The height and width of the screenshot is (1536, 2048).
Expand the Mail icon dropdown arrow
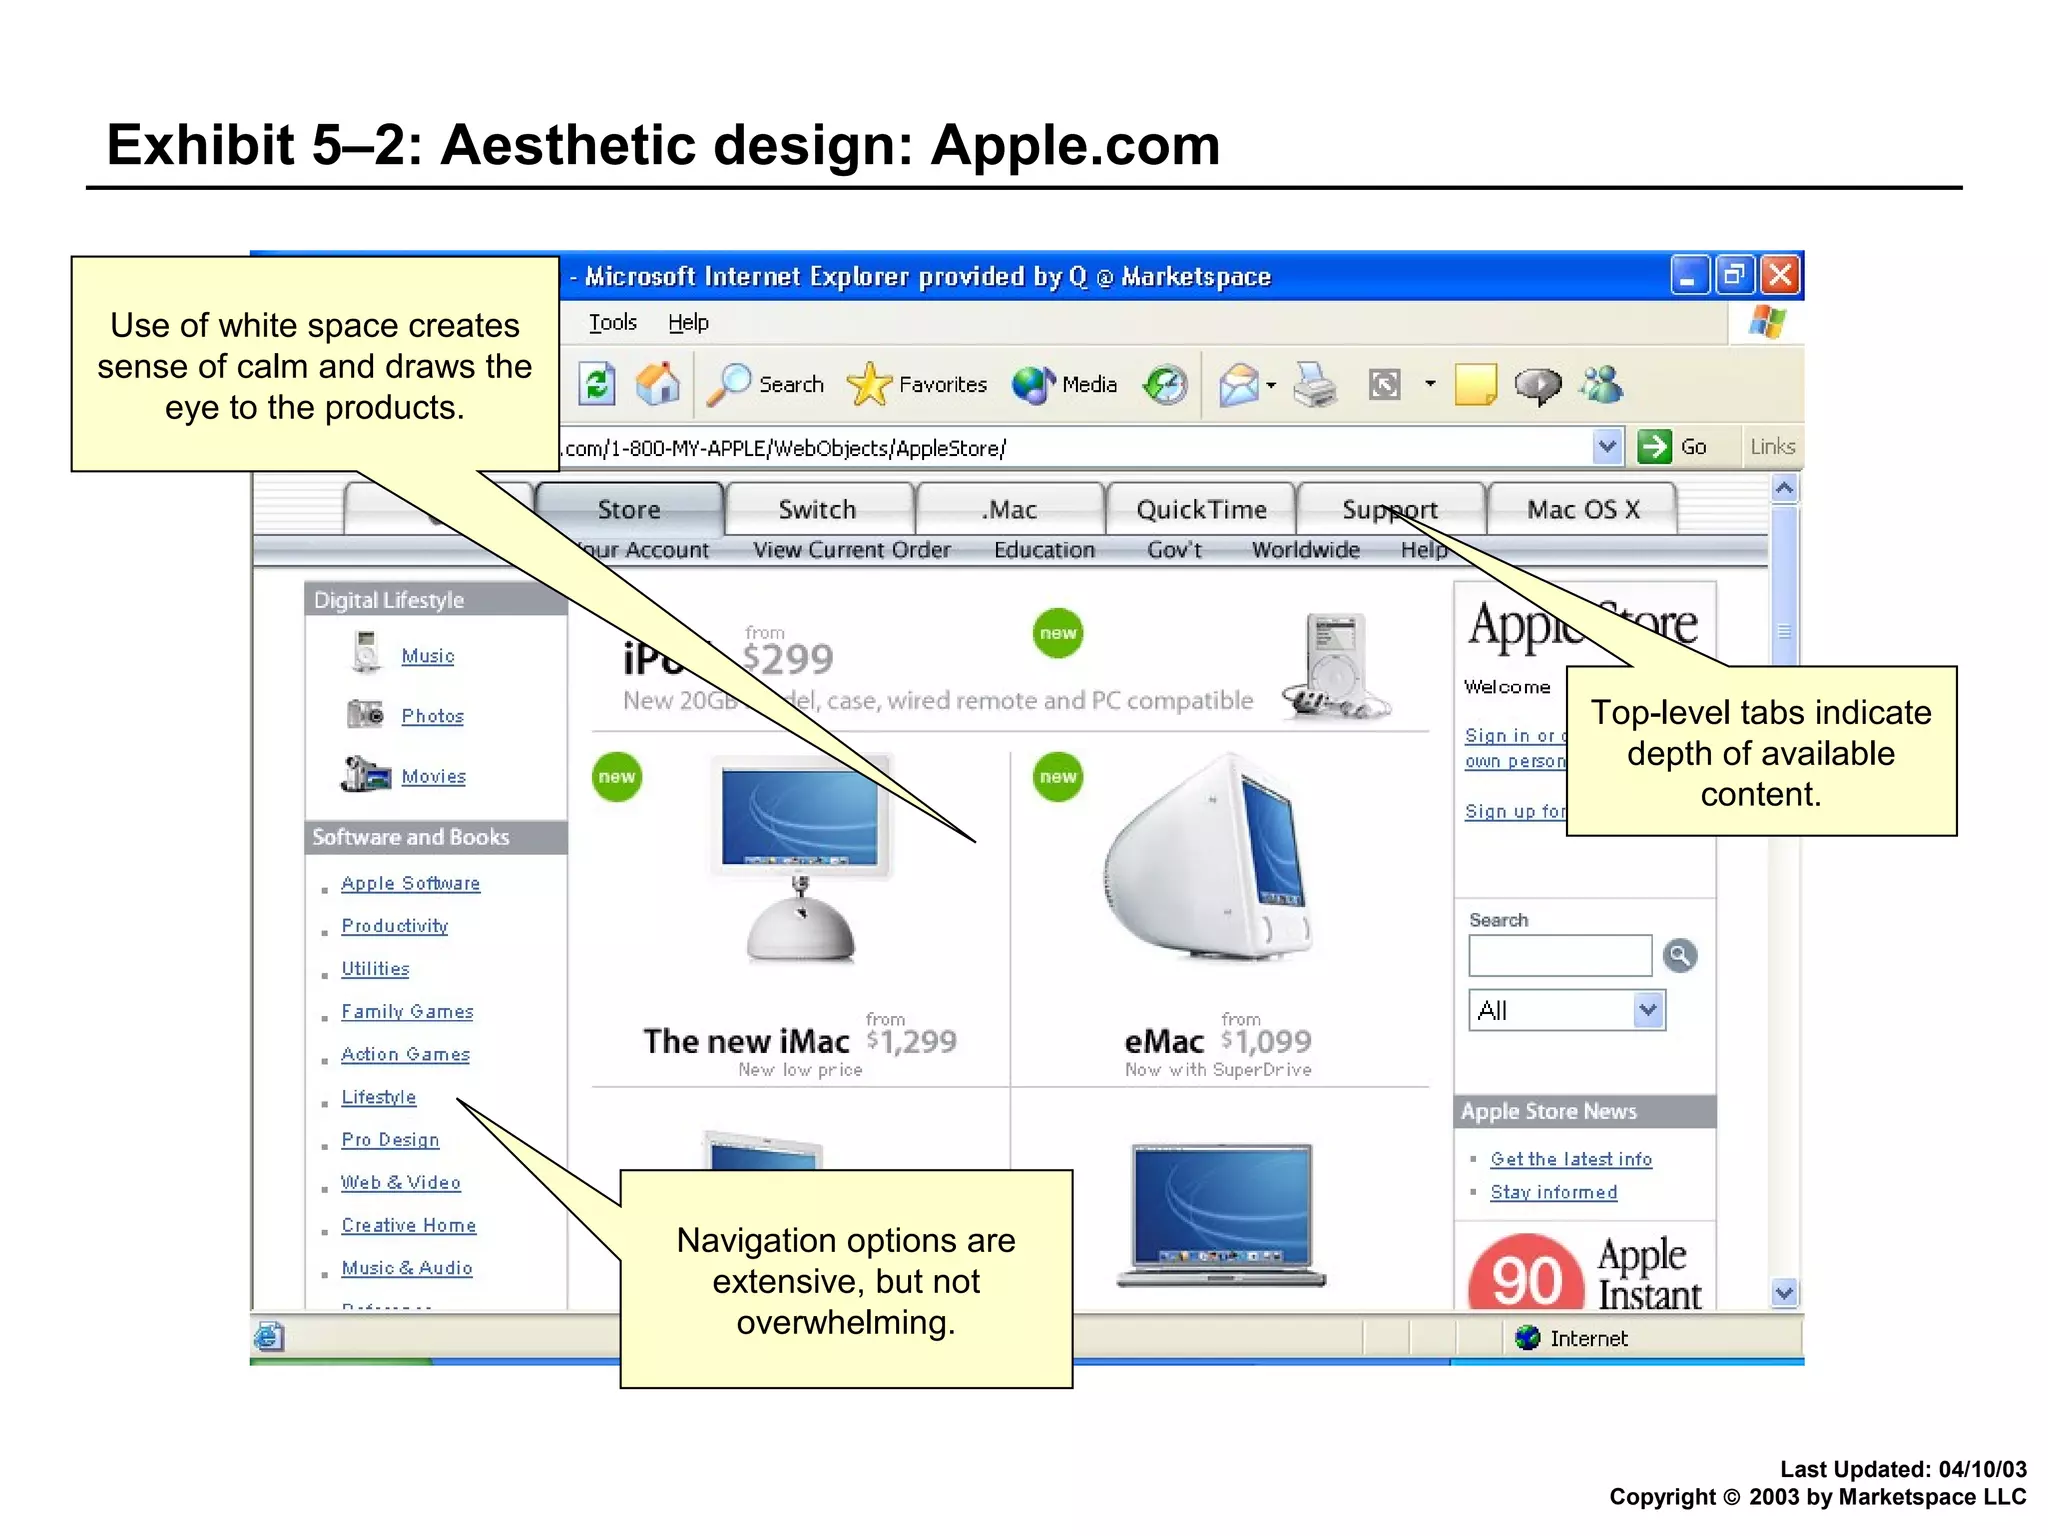[x=1271, y=385]
